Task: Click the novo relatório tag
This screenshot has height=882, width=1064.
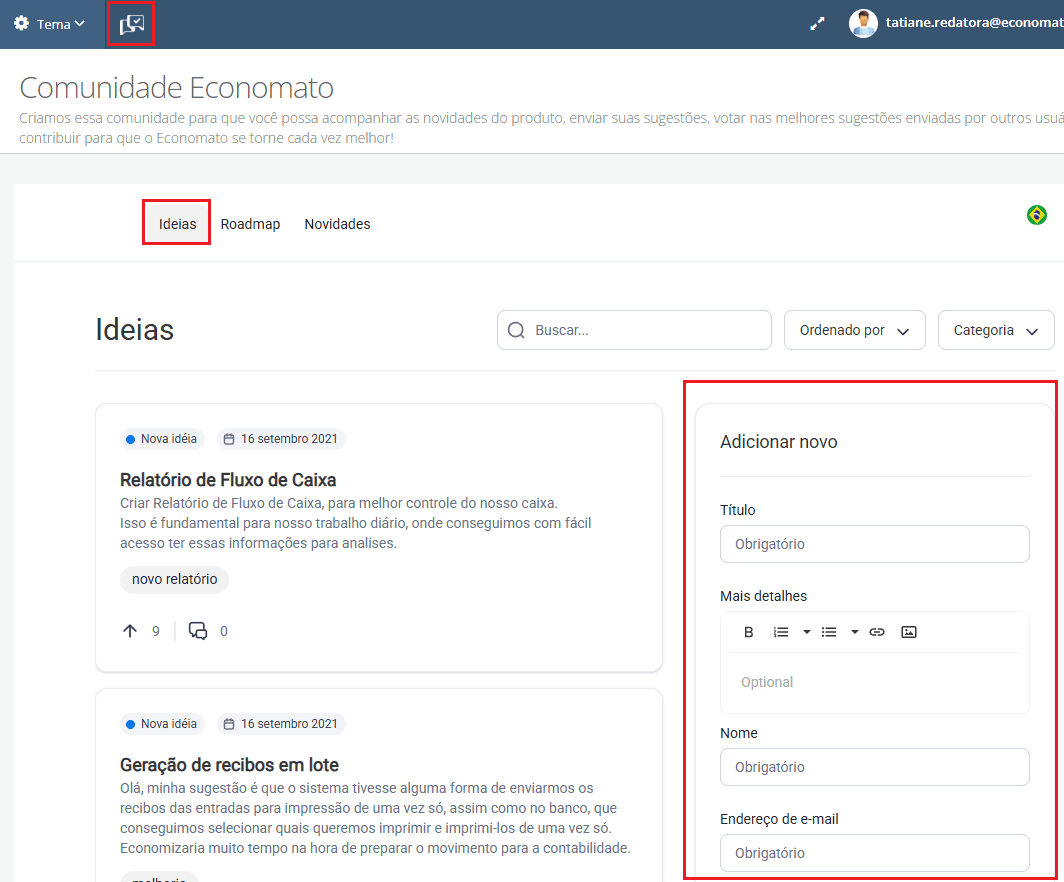Action: tap(174, 579)
